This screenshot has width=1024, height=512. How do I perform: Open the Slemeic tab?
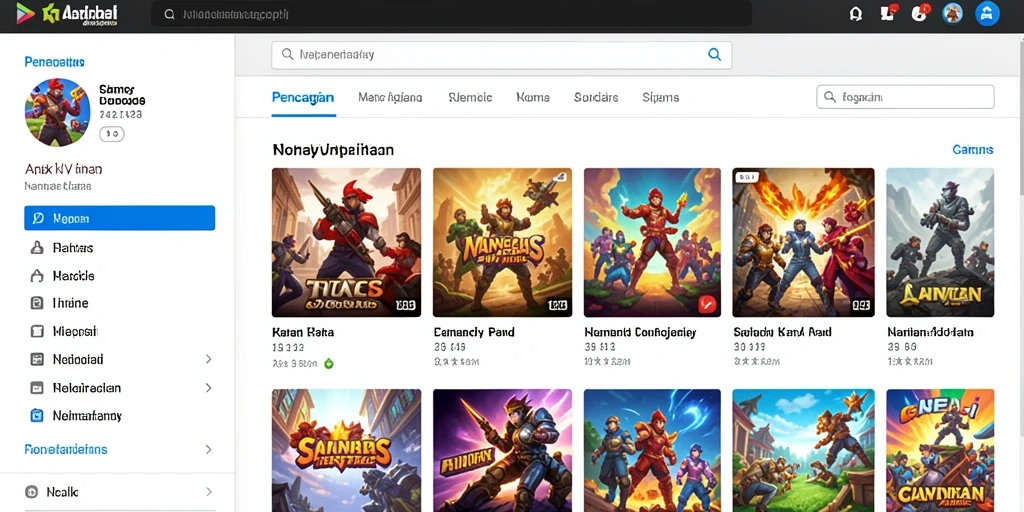[x=470, y=97]
